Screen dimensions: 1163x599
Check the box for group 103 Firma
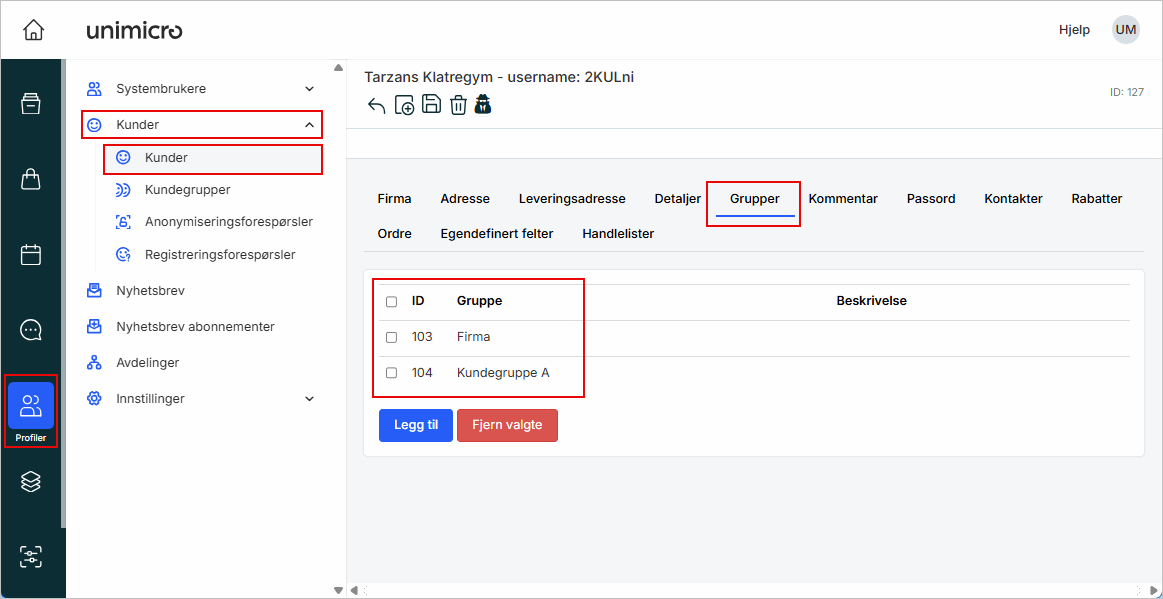[x=392, y=337]
